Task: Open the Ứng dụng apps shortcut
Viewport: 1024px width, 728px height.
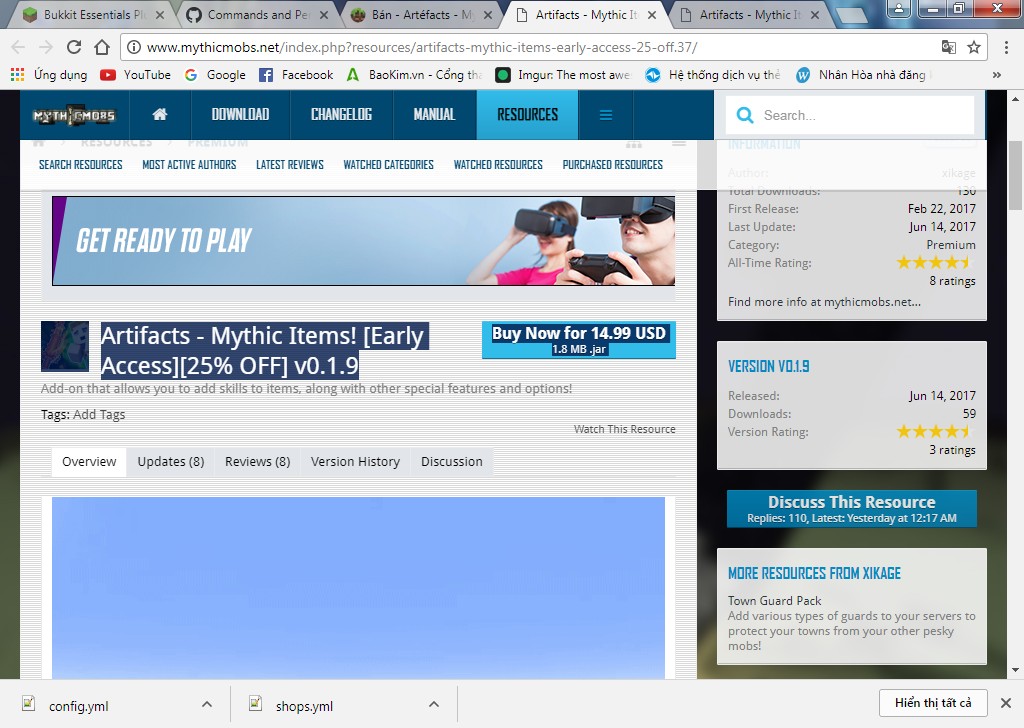Action: pyautogui.click(x=49, y=75)
